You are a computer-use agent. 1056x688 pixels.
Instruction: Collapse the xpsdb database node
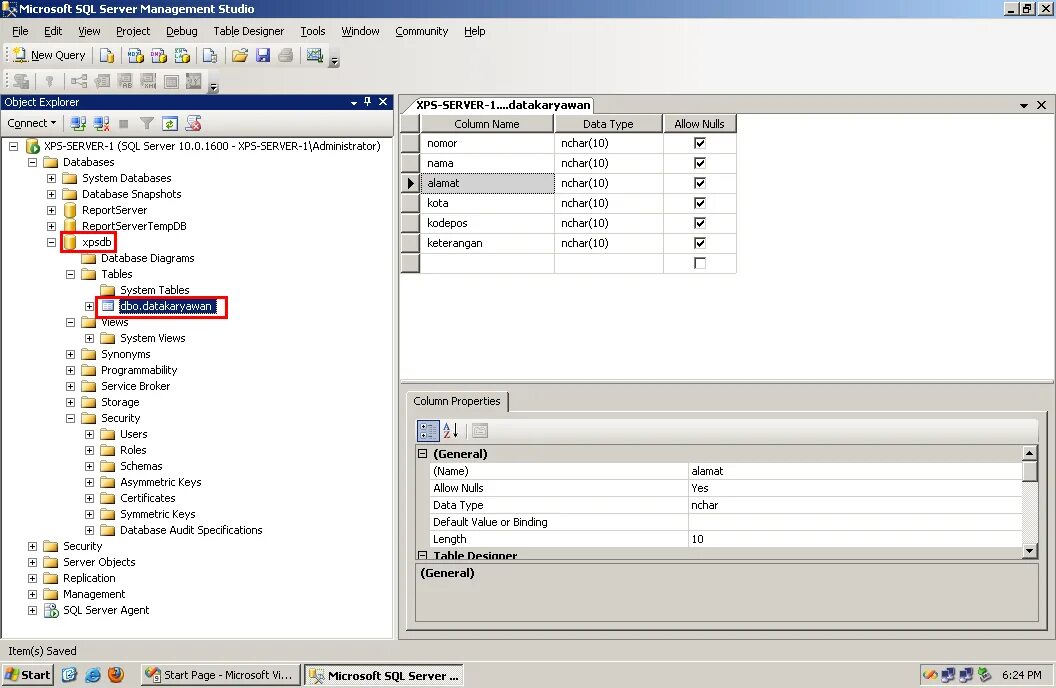point(51,242)
